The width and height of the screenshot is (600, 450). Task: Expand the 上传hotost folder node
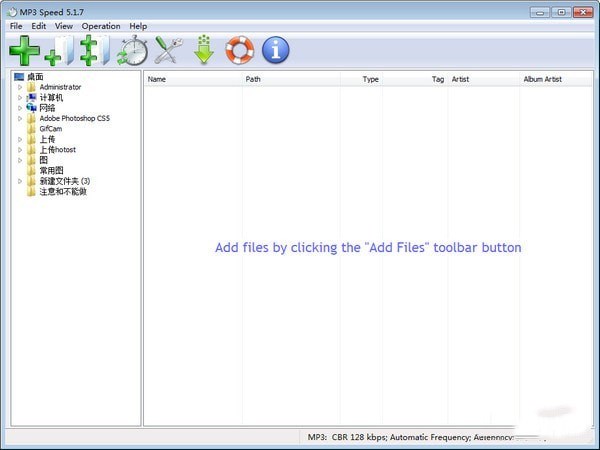(x=20, y=150)
